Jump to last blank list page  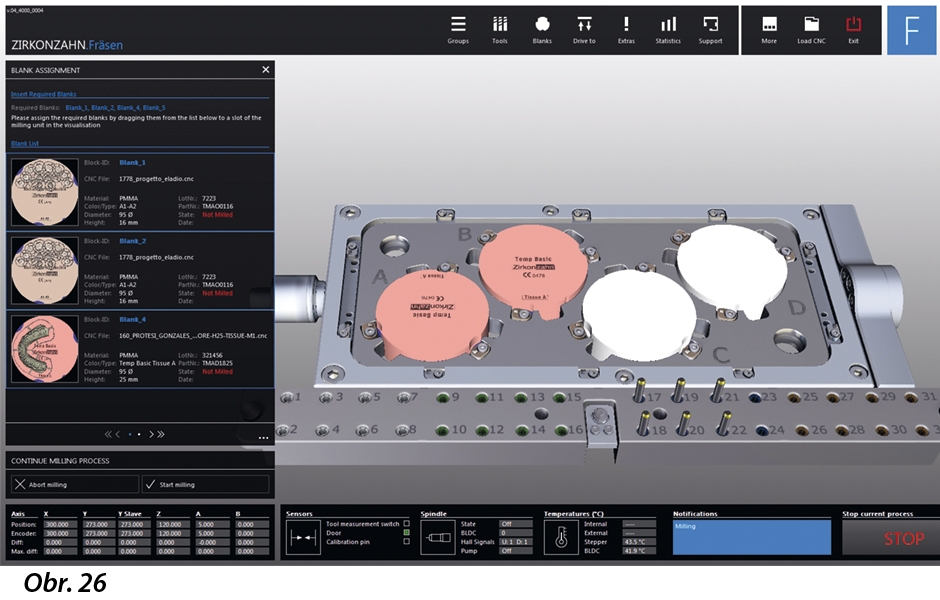coord(161,434)
